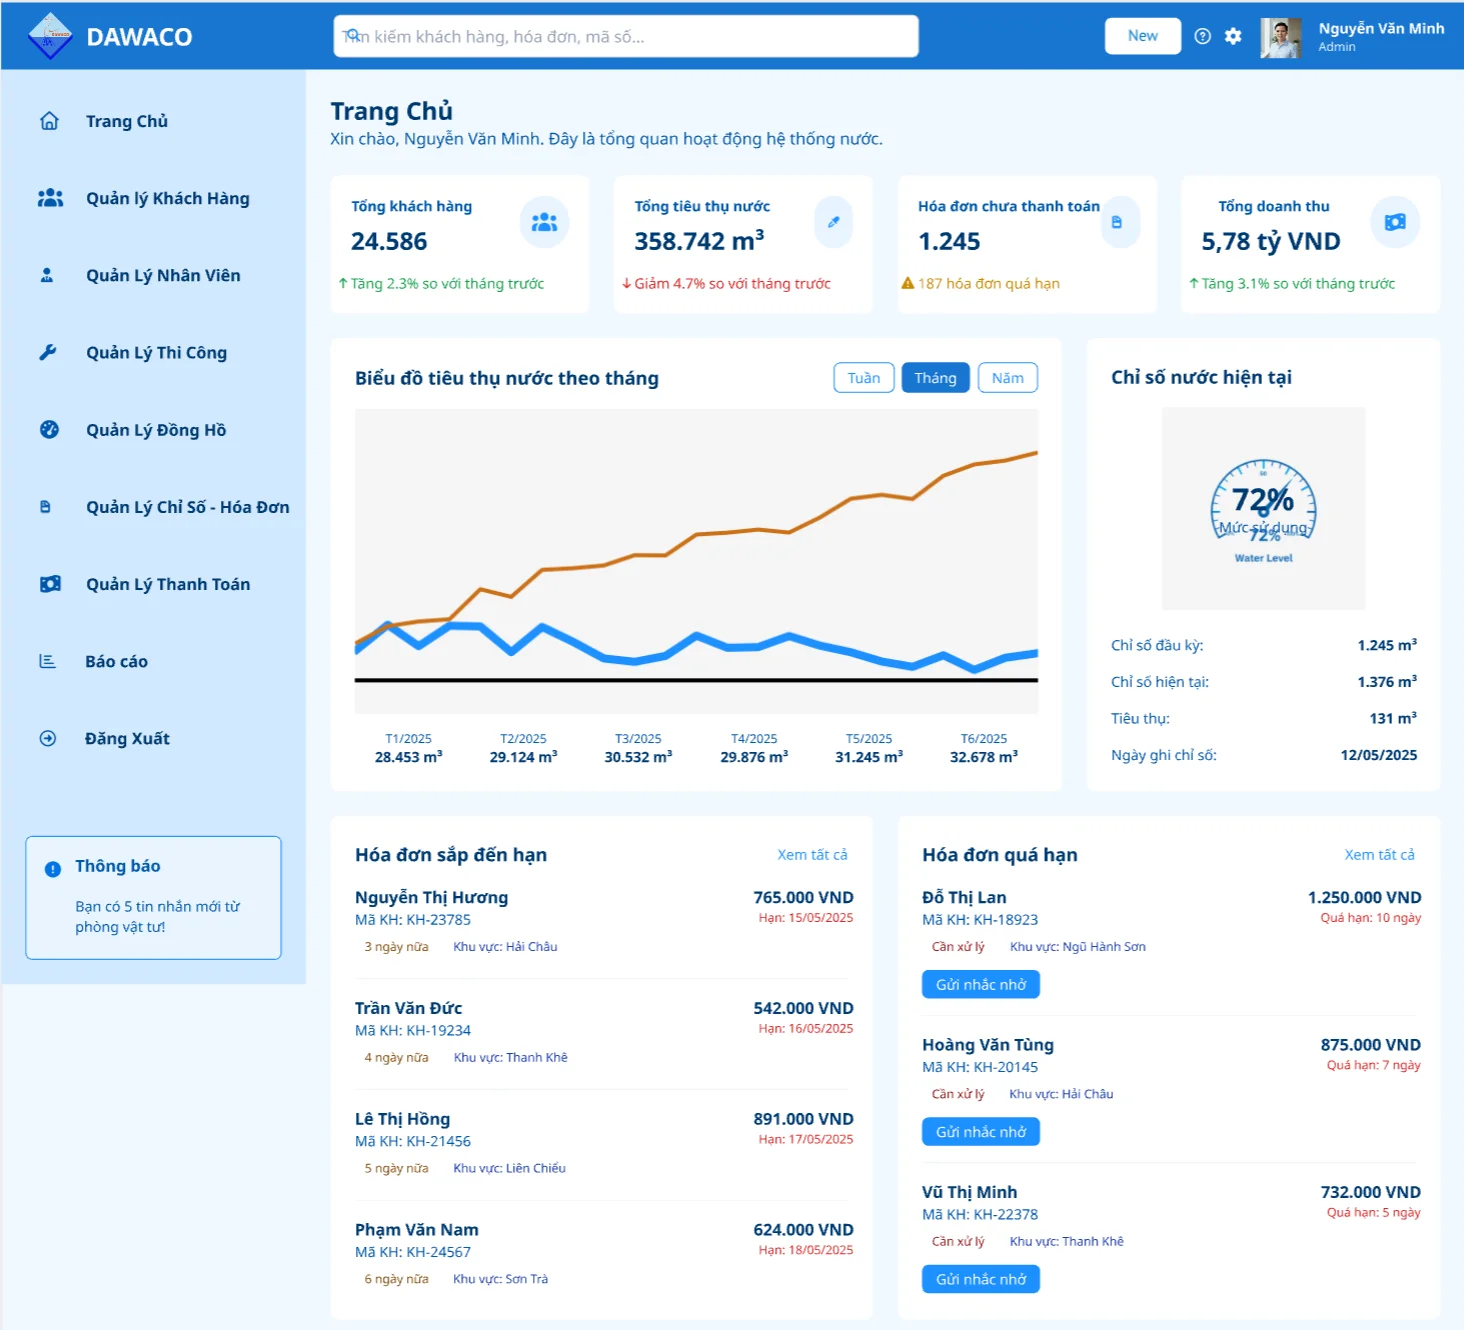Click the Đăng Xuất logout arrow icon

point(47,738)
